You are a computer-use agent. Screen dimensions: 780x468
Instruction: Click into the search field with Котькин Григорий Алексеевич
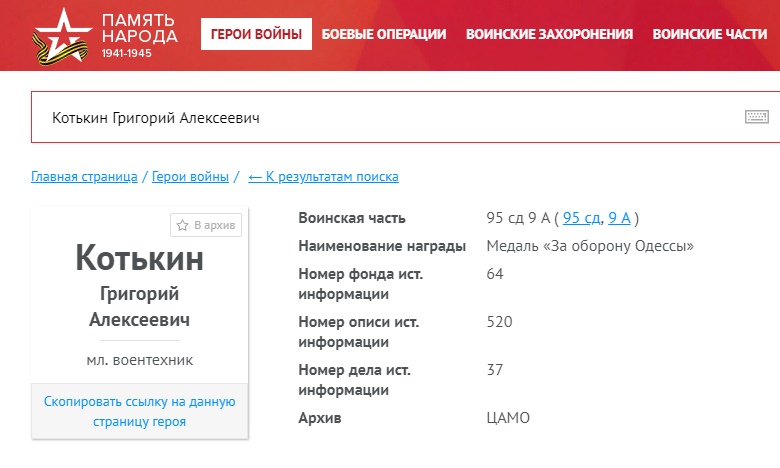coord(388,117)
